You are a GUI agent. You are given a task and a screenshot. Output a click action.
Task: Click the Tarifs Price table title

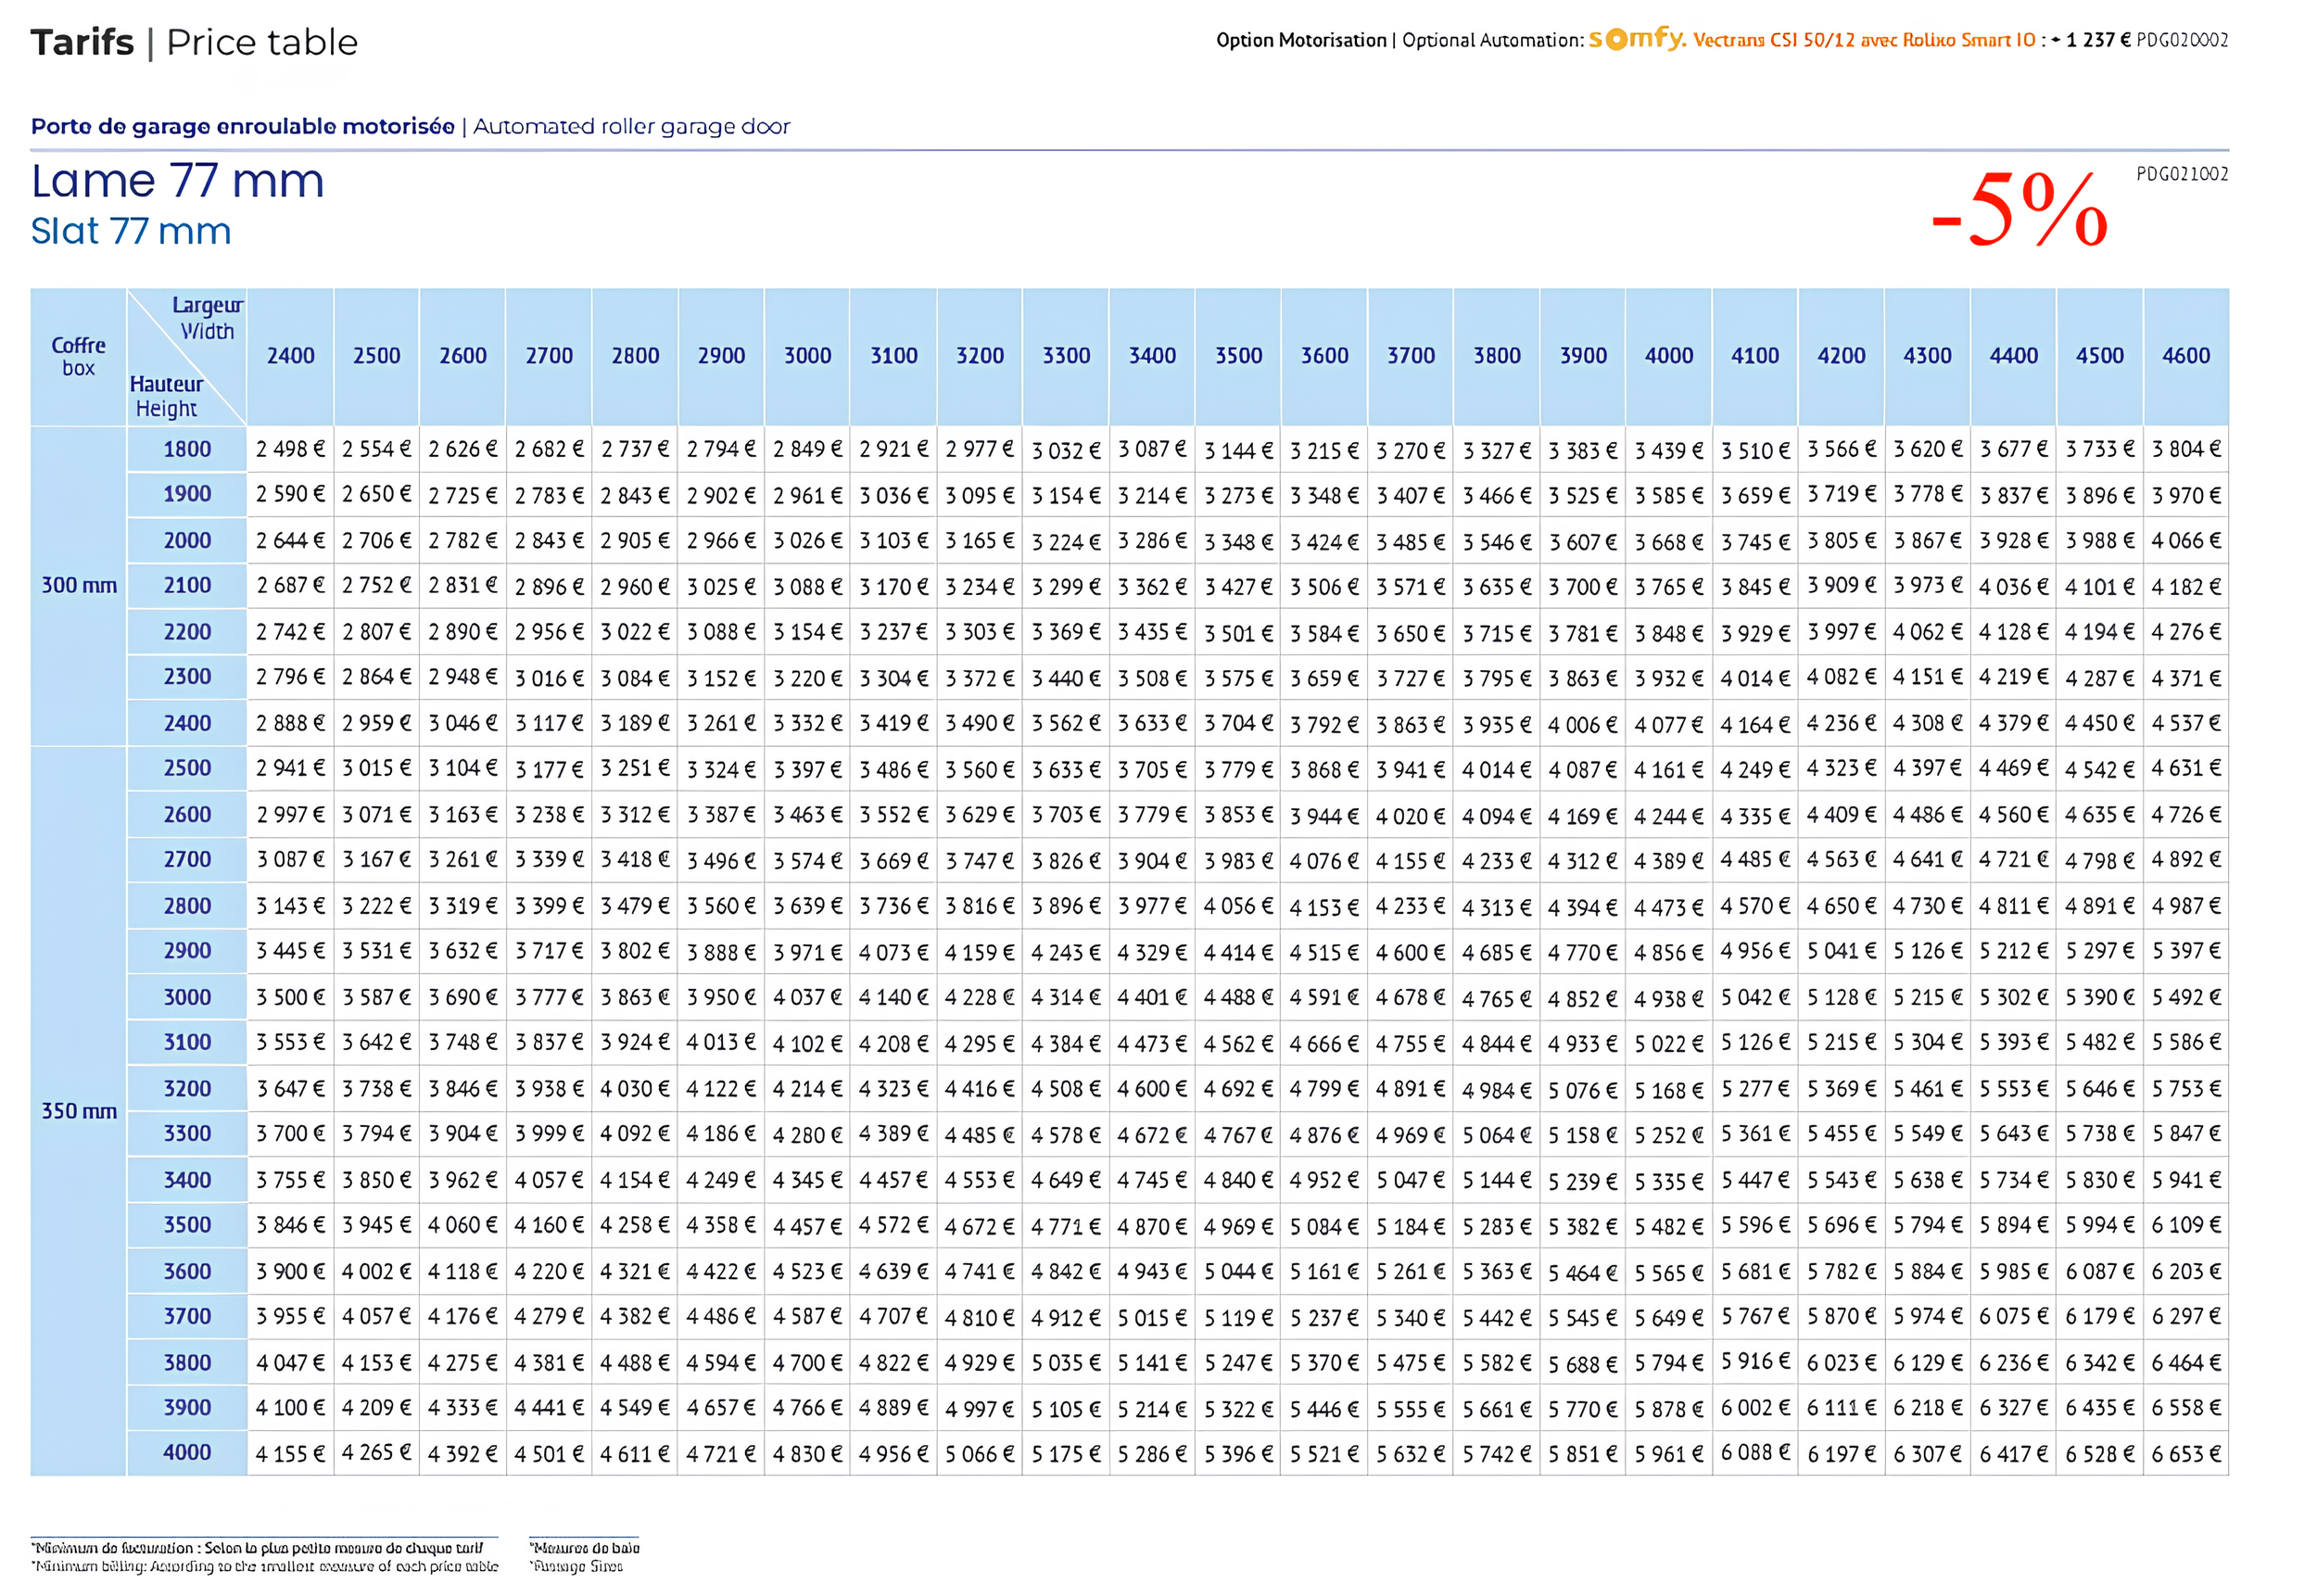[194, 42]
